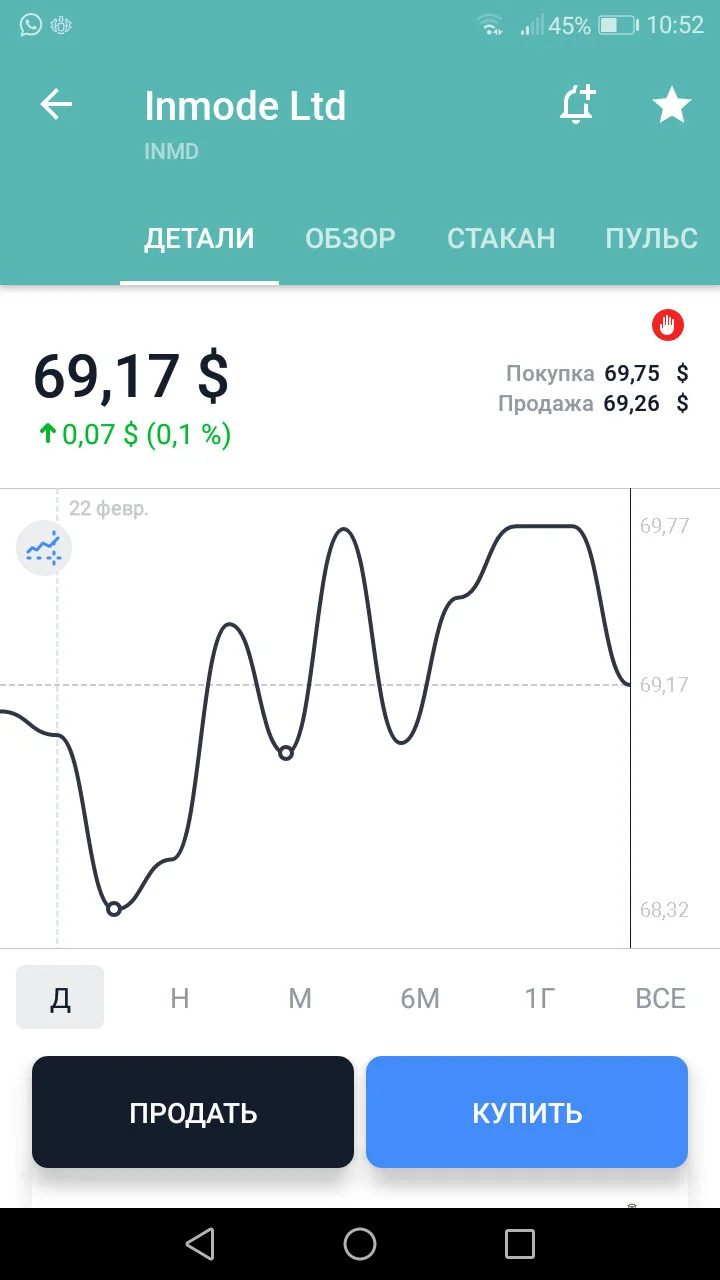Tap the Продажа 69,26 $ price

coord(593,404)
